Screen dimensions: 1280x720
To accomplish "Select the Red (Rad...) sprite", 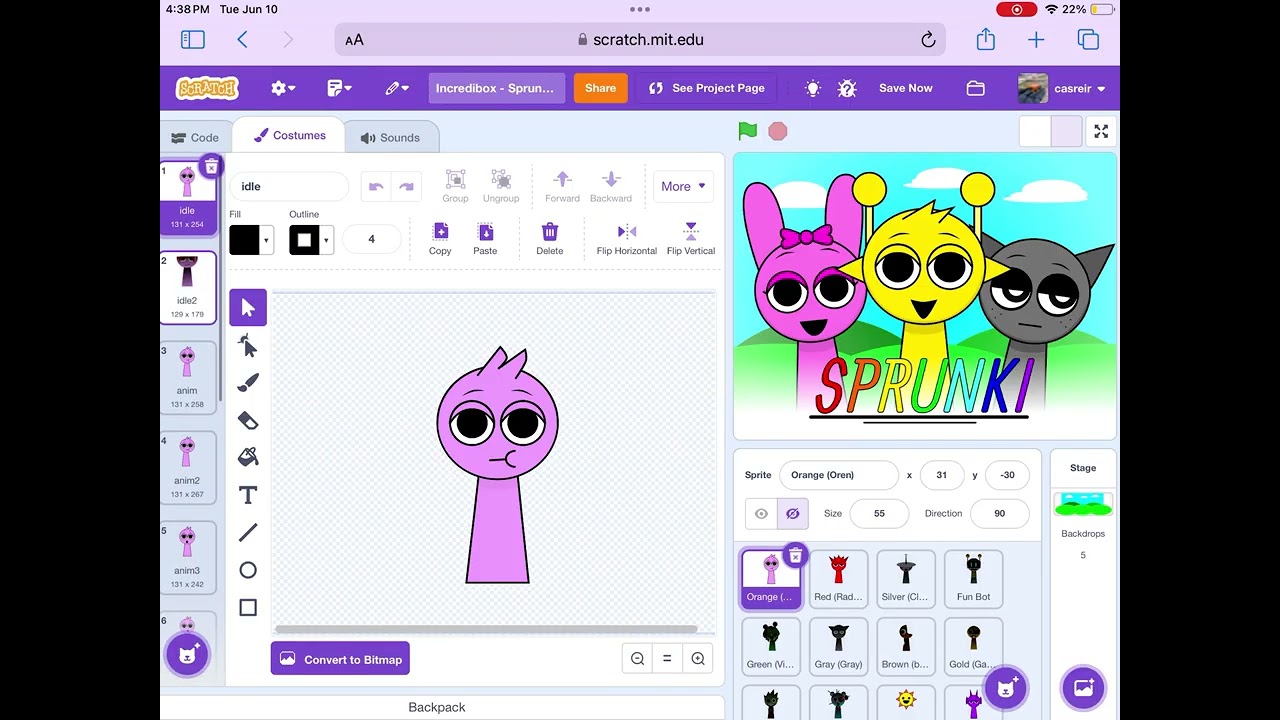I will tap(838, 579).
